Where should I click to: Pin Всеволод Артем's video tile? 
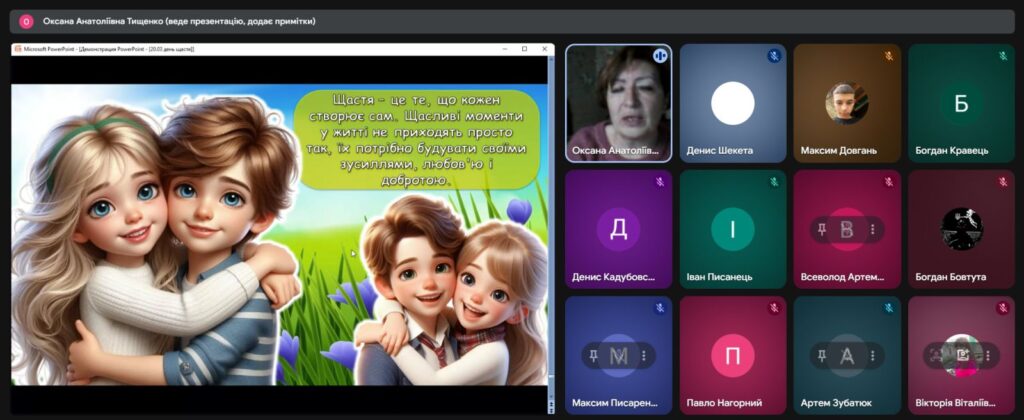(822, 229)
